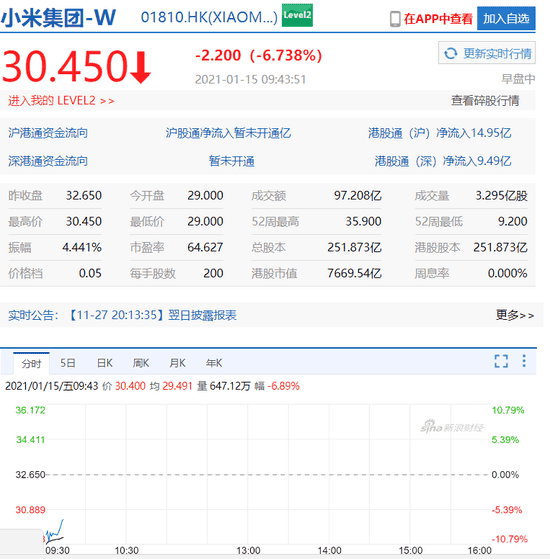The image size is (550, 559).
Task: Add stock via 加入自选 button
Action: tap(506, 18)
